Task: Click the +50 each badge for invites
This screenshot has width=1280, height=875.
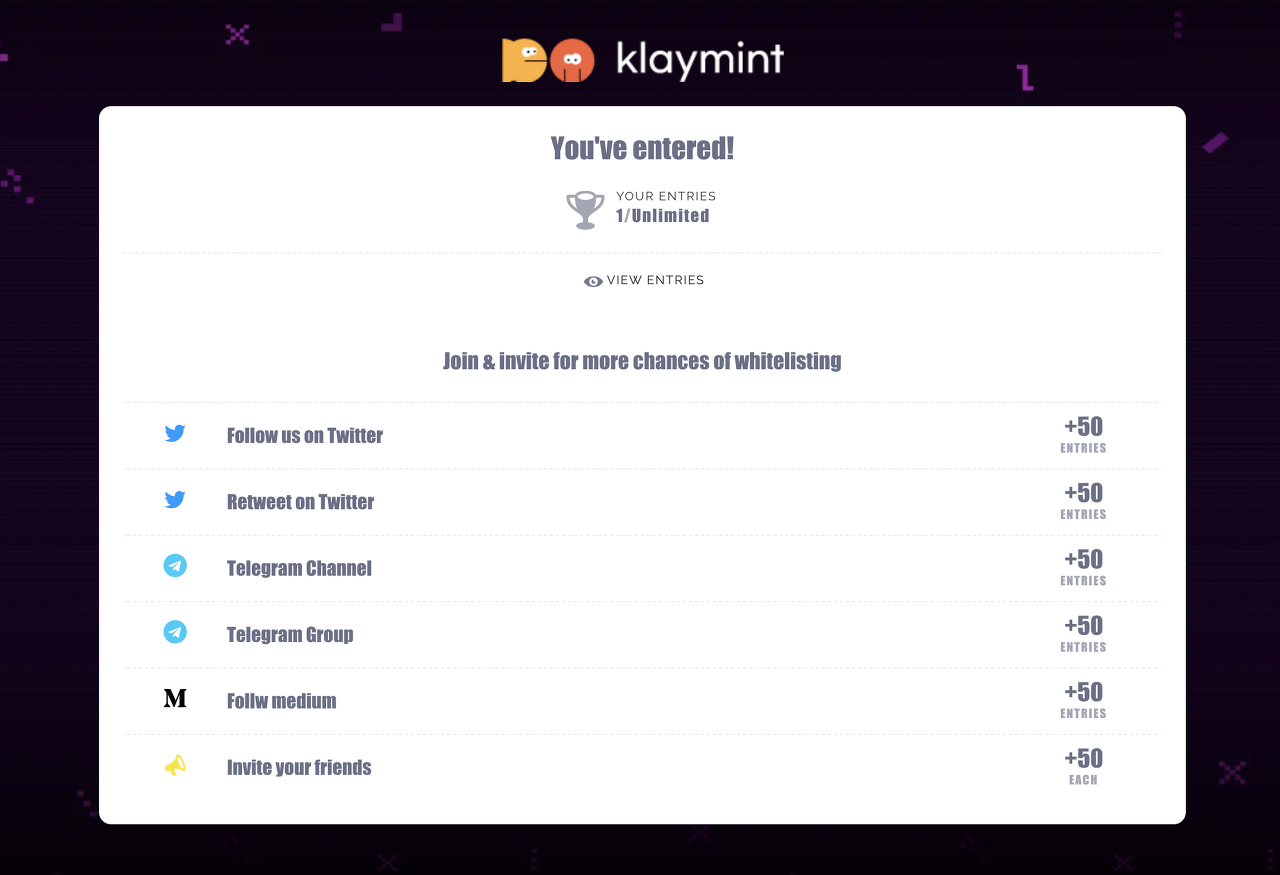Action: 1083,767
